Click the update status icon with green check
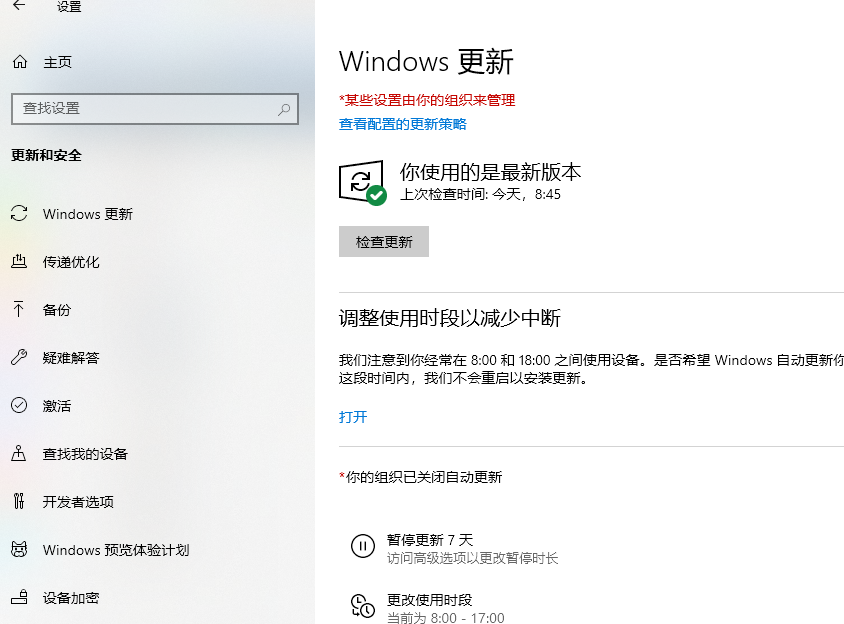 [x=363, y=183]
